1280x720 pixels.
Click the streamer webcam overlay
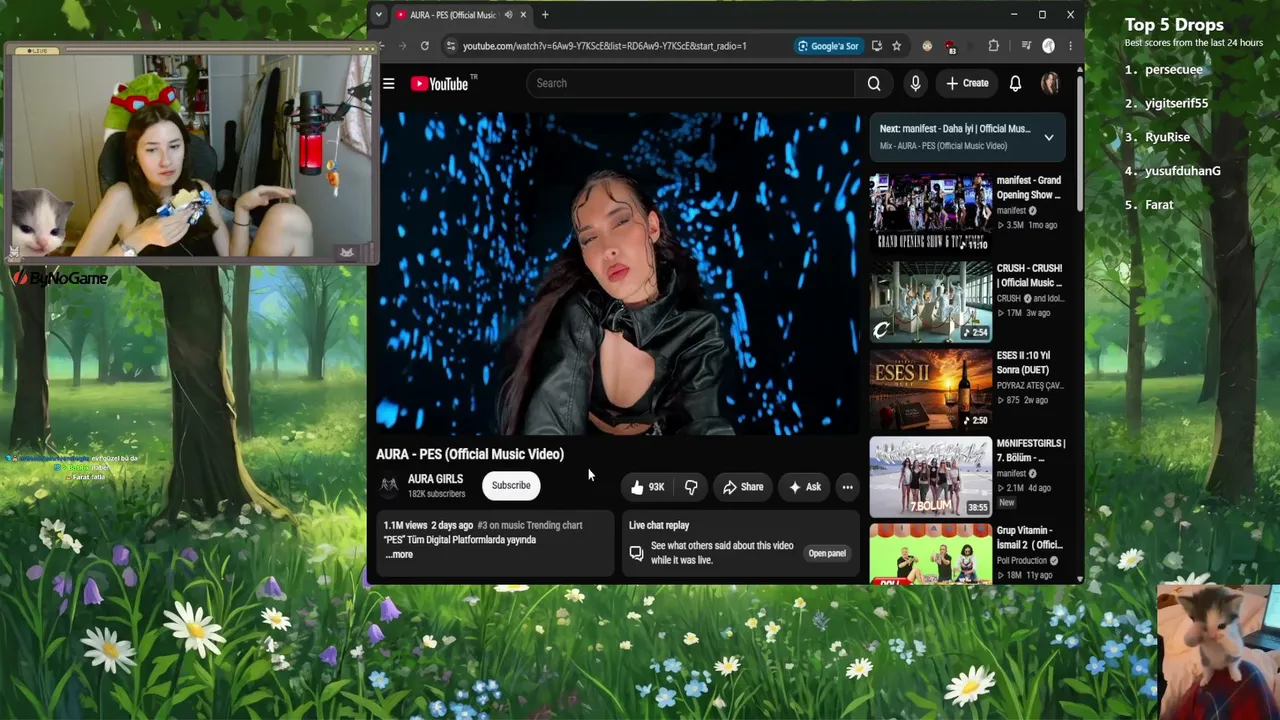pos(191,155)
